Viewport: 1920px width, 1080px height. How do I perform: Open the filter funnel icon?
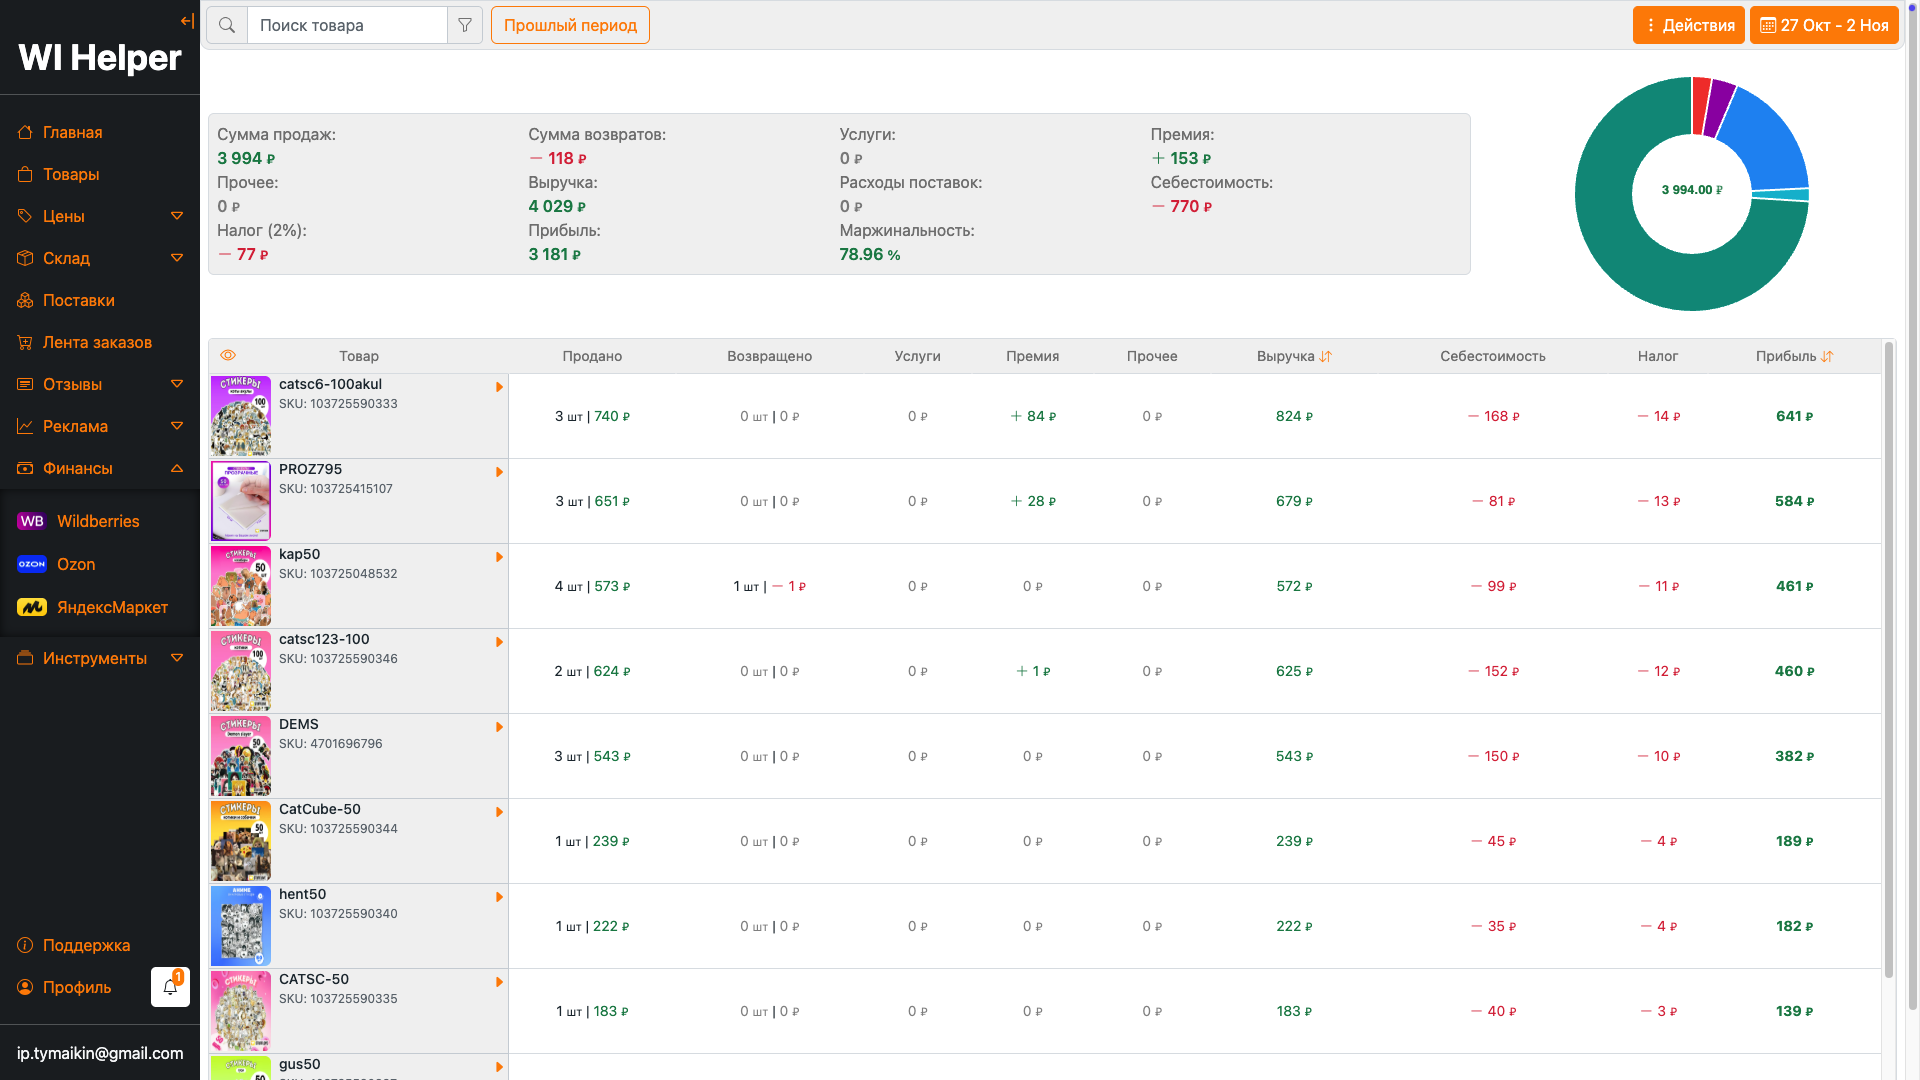pos(465,25)
